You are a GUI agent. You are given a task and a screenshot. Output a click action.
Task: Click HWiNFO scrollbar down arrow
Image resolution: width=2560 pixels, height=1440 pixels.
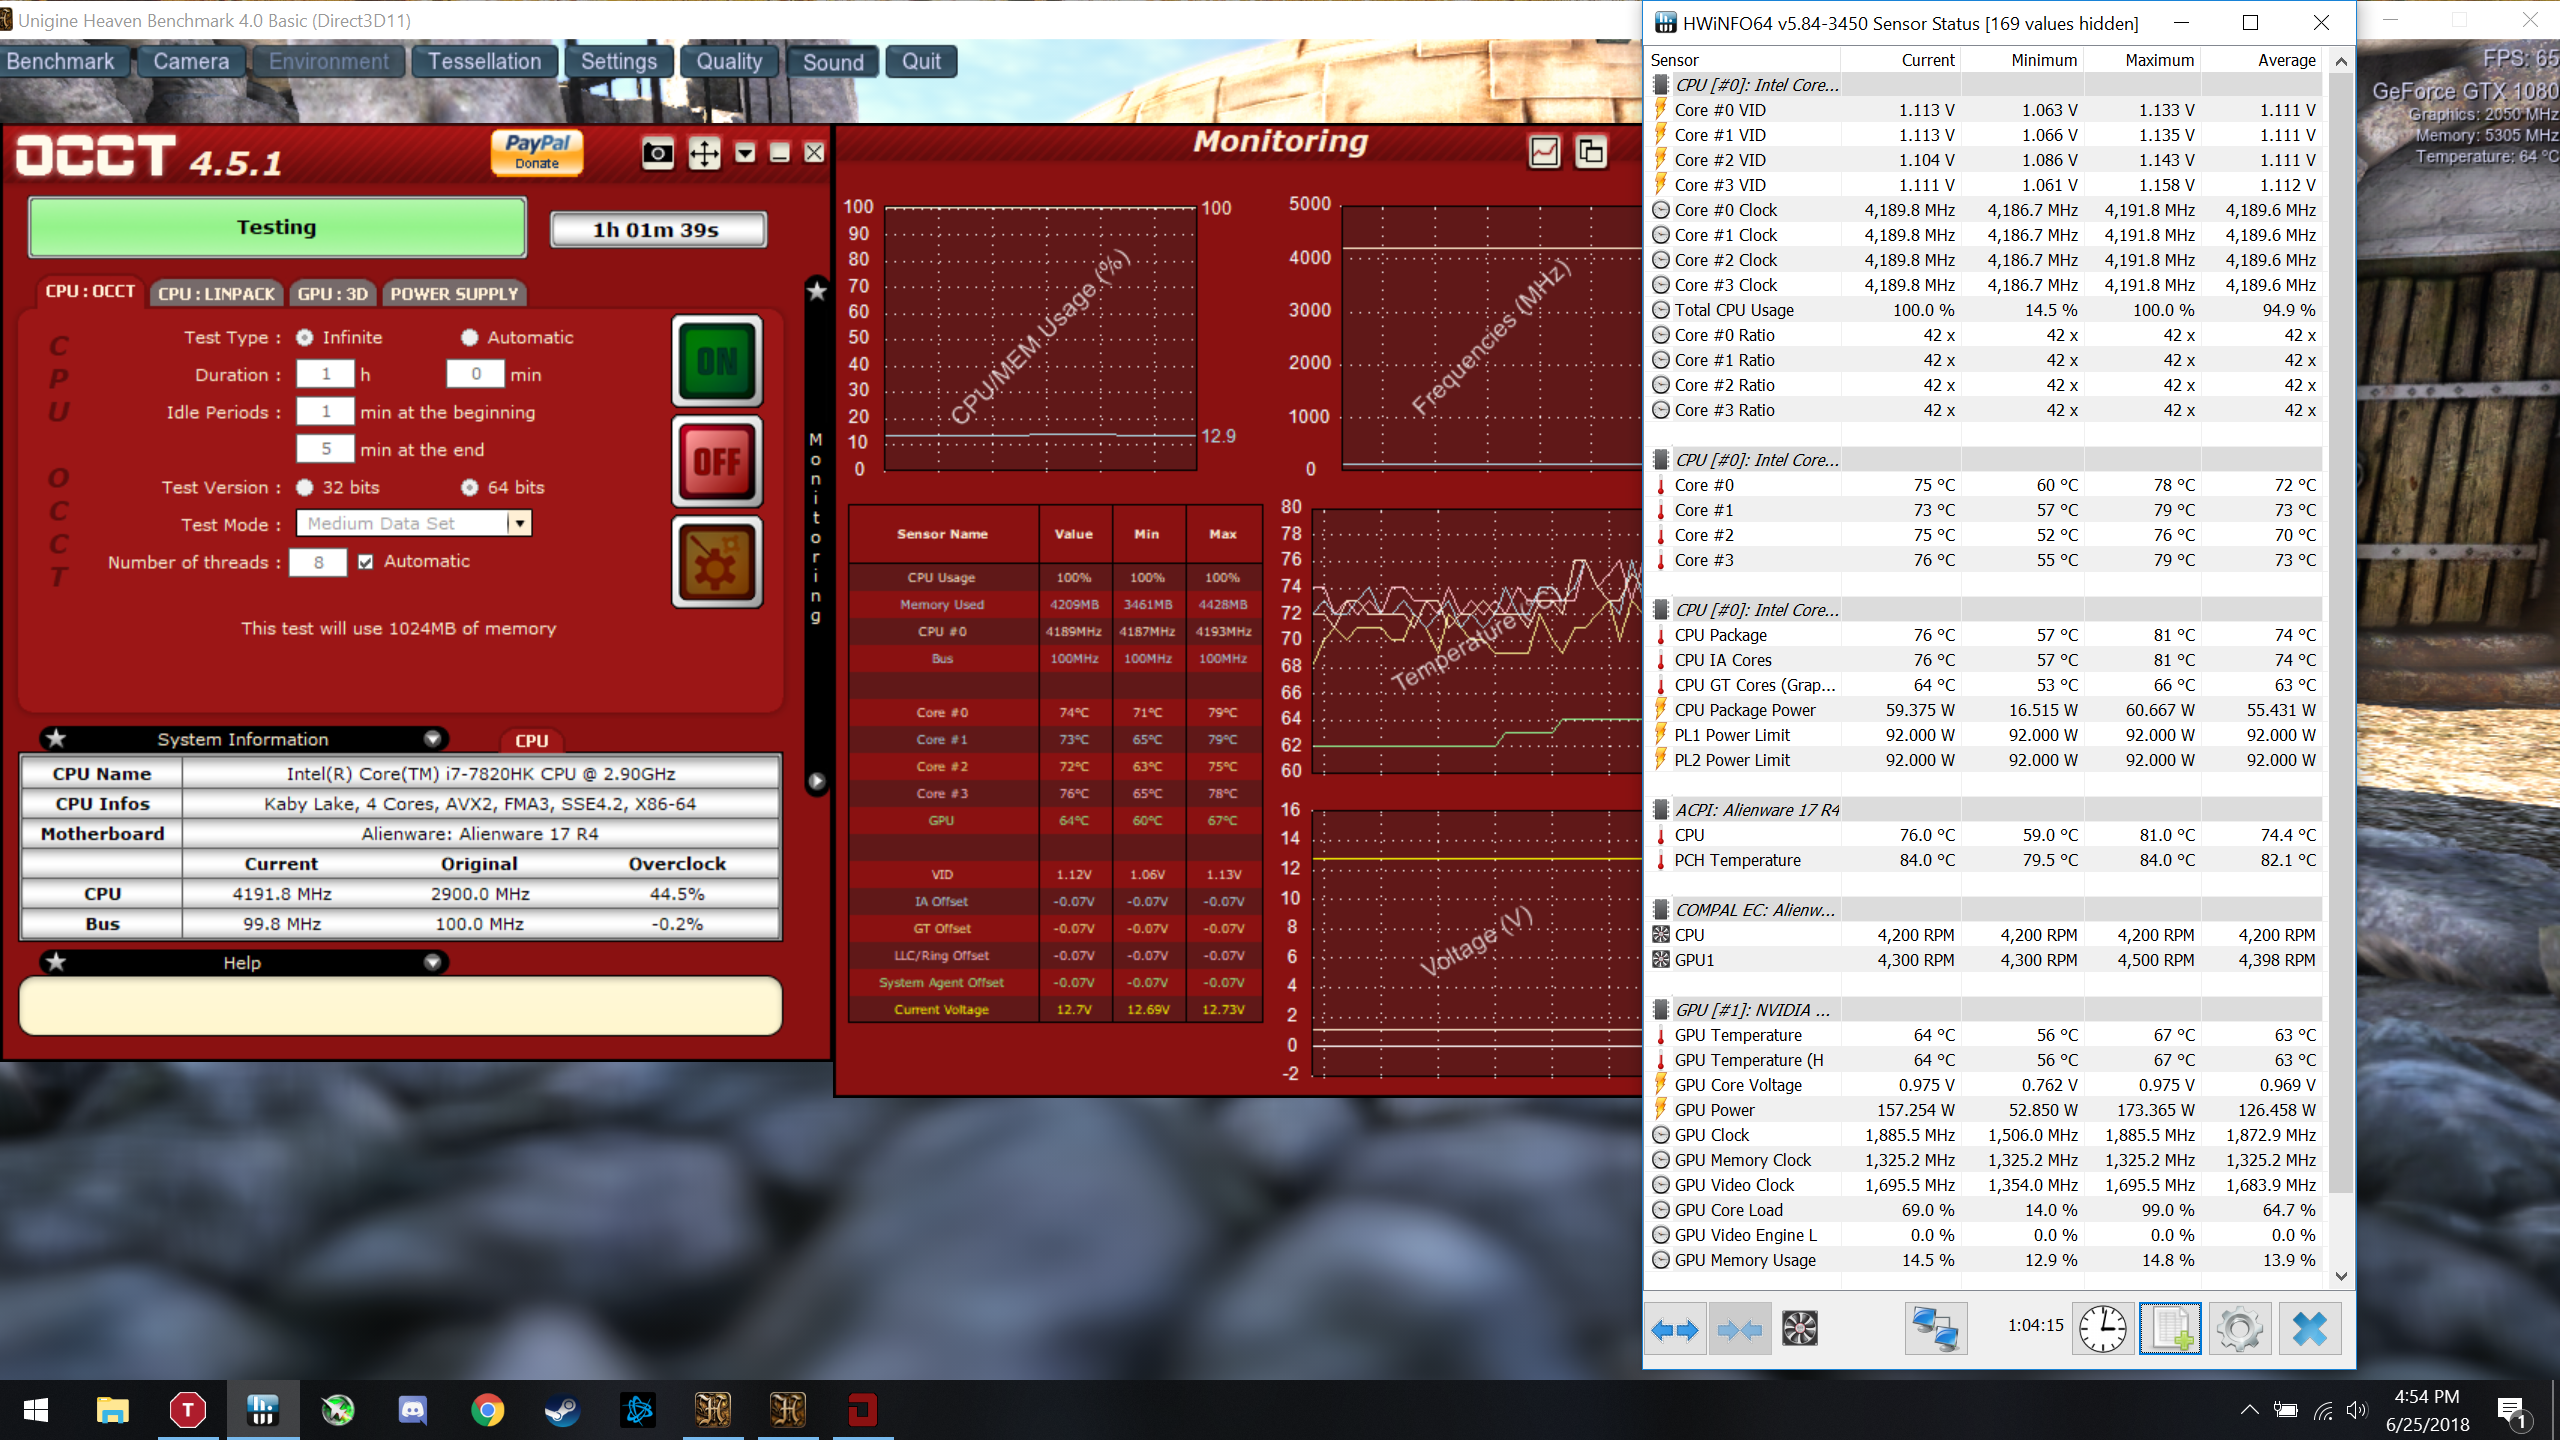2341,1276
